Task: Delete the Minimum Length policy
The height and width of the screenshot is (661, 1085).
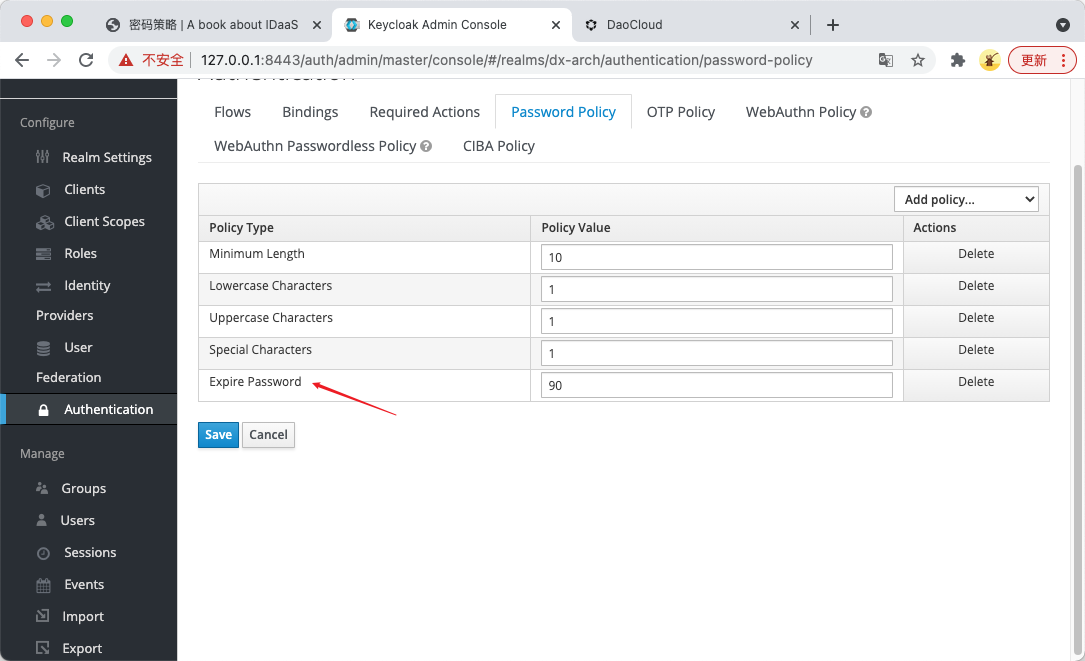Action: 976,254
